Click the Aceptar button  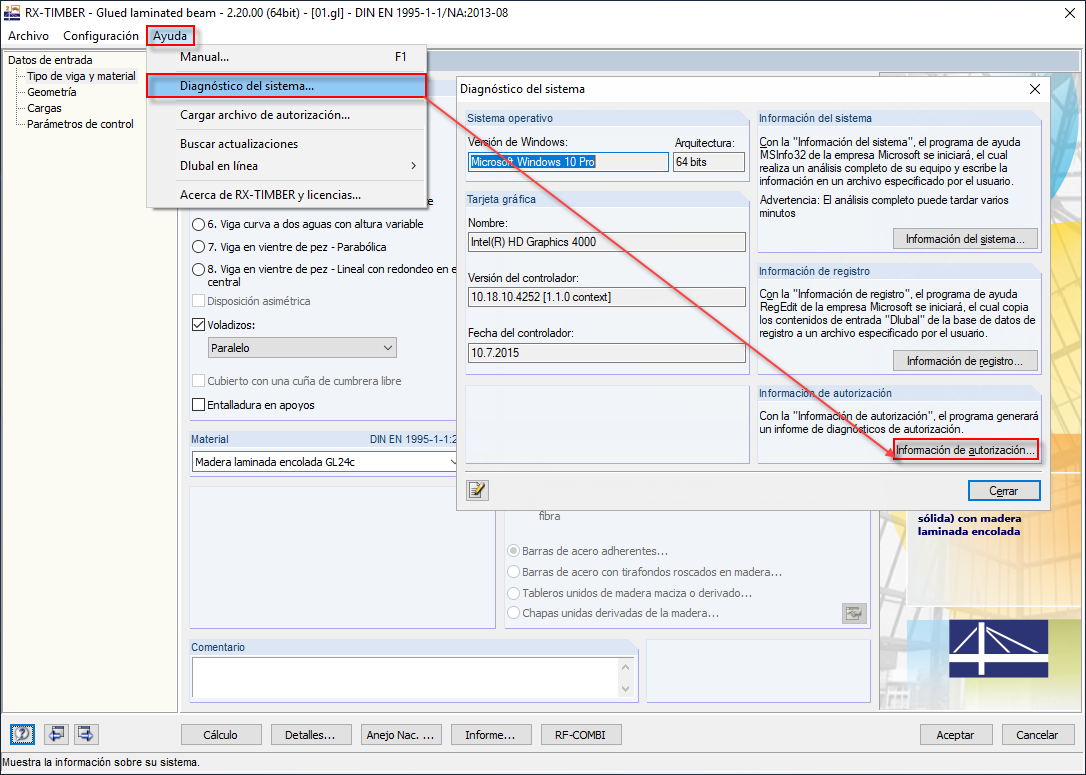[x=956, y=735]
